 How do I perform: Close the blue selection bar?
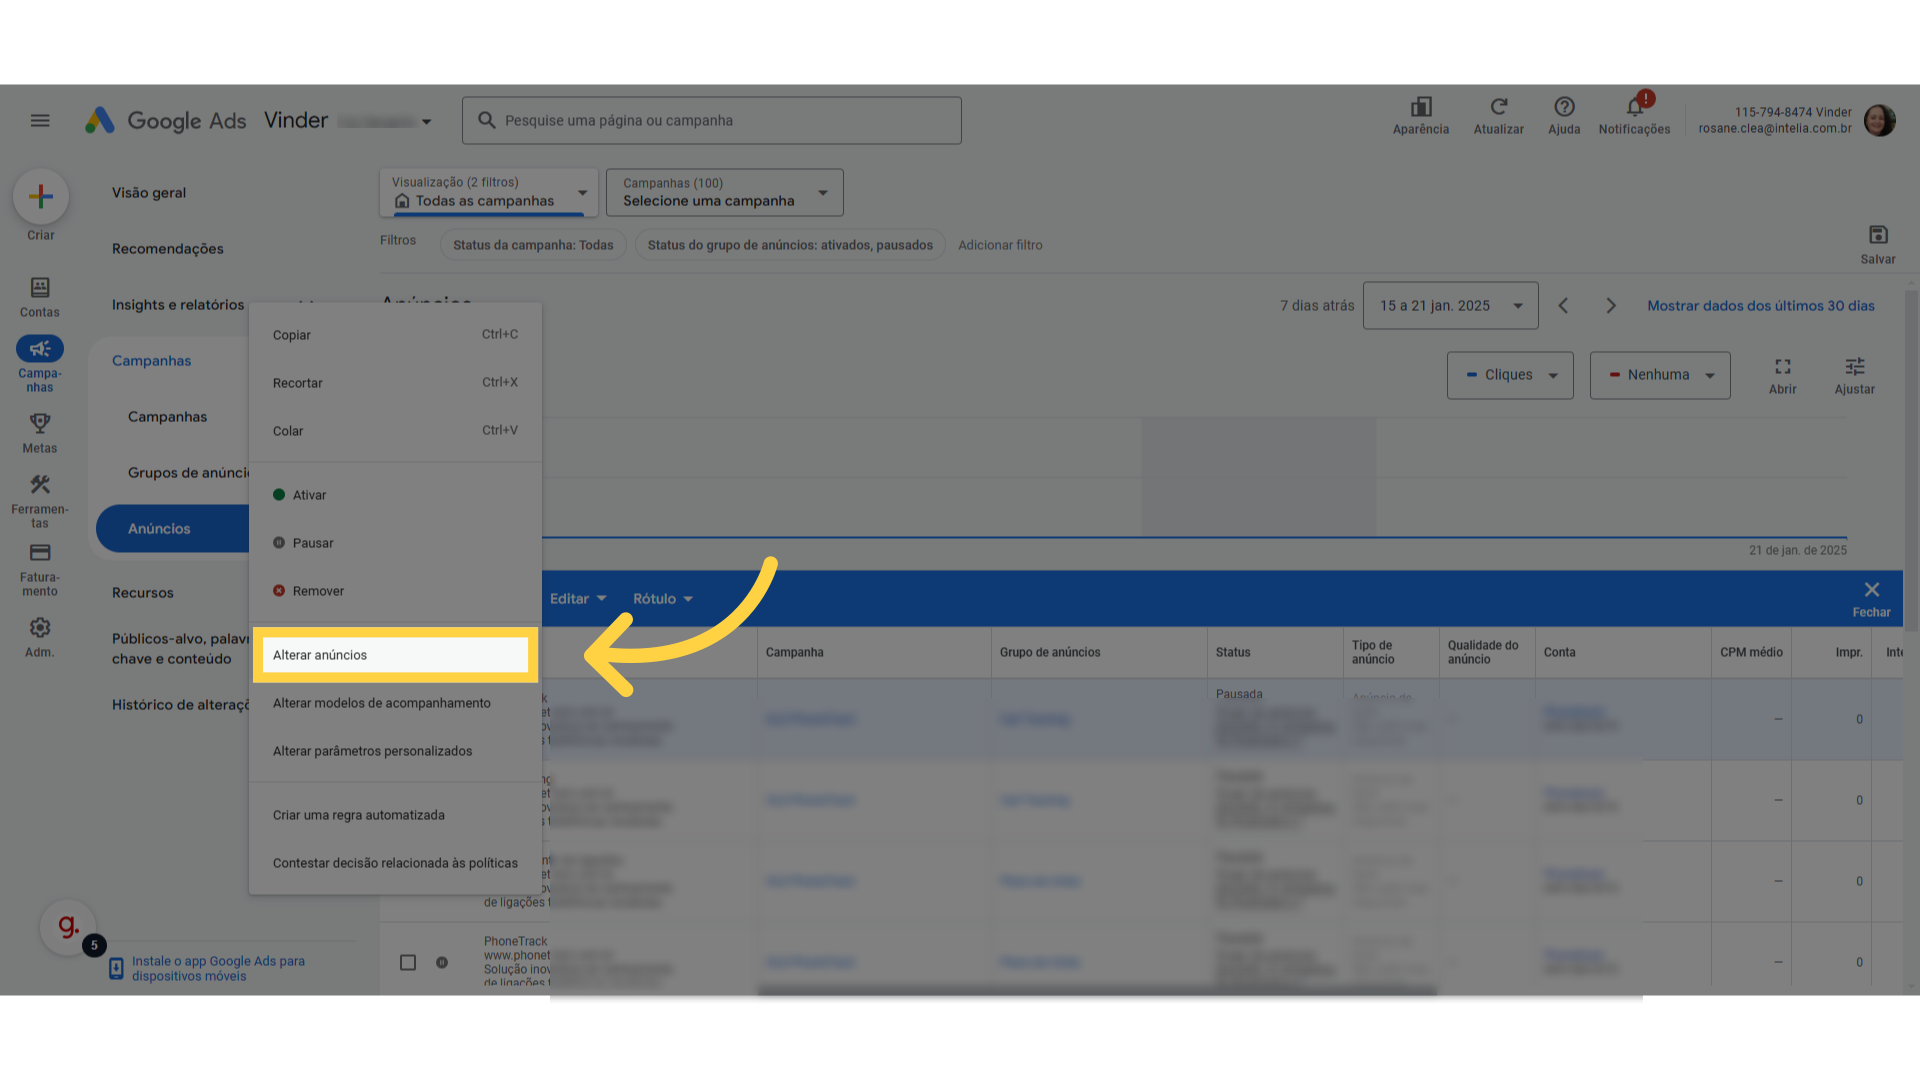pos(1872,590)
